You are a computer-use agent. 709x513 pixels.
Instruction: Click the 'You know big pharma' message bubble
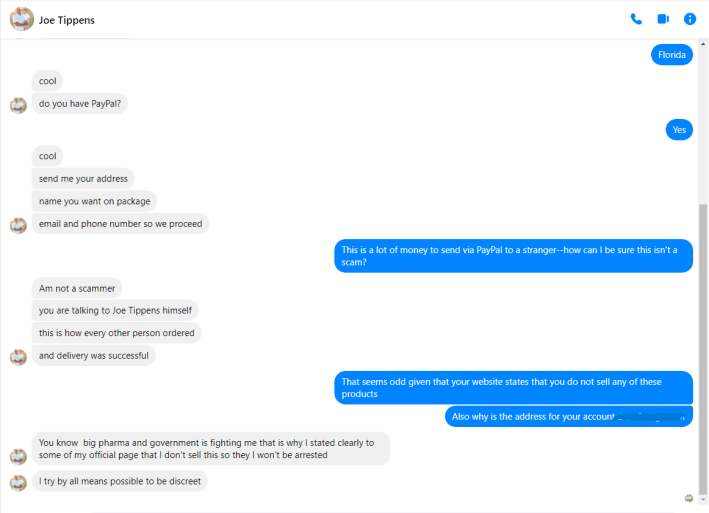[211, 449]
